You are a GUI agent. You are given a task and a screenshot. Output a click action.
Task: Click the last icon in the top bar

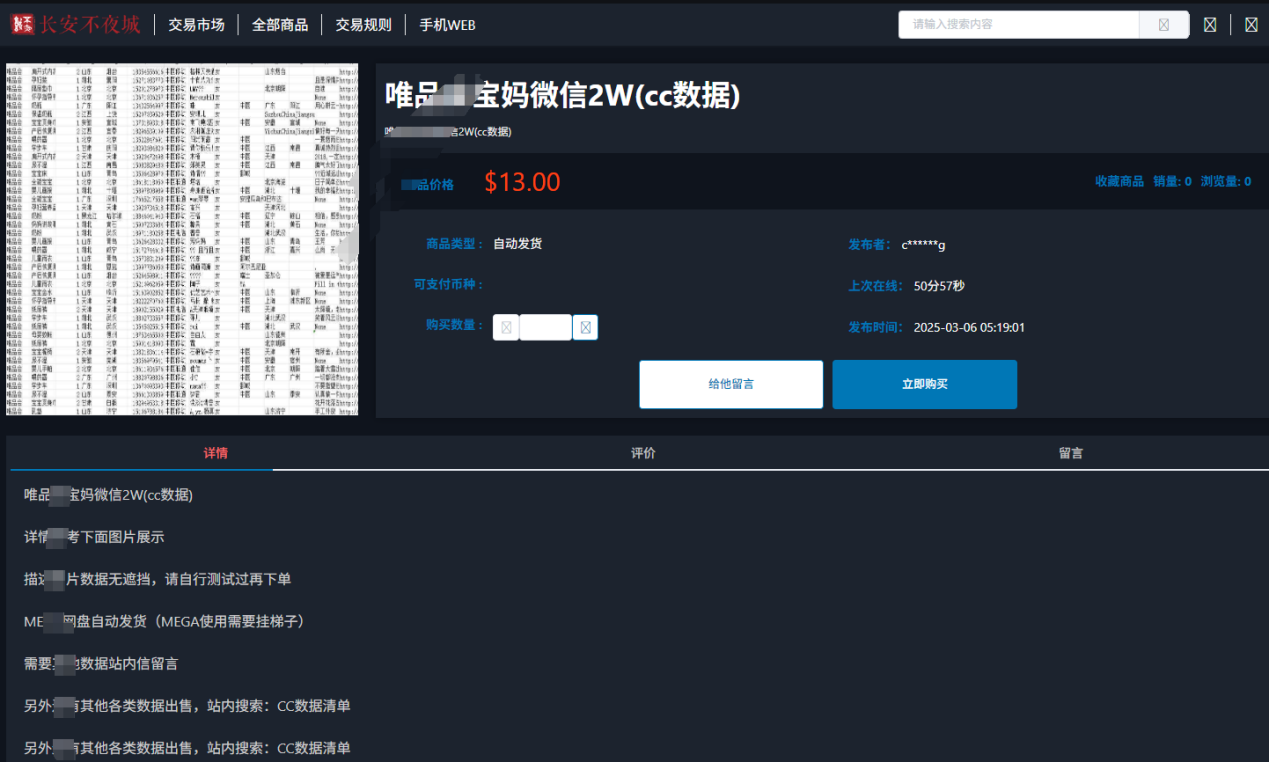tap(1251, 25)
